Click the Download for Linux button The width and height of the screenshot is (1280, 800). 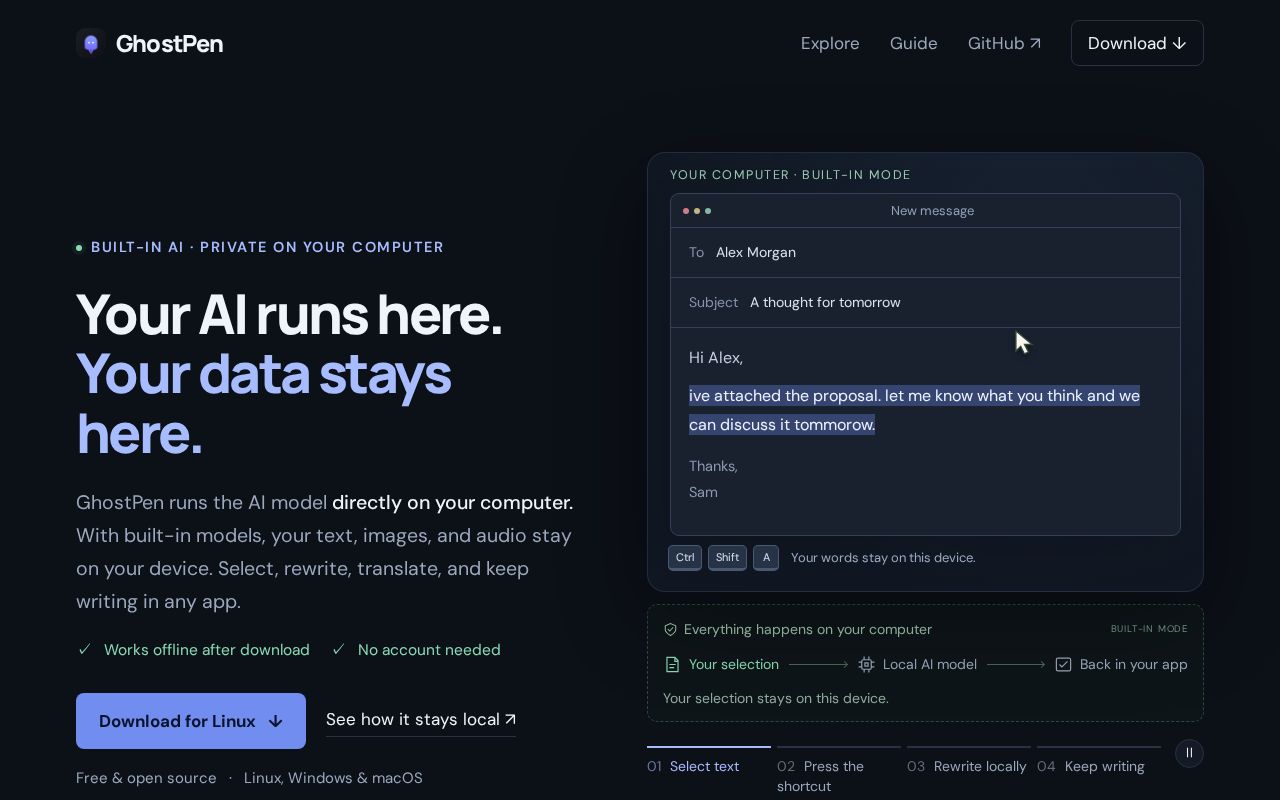191,721
